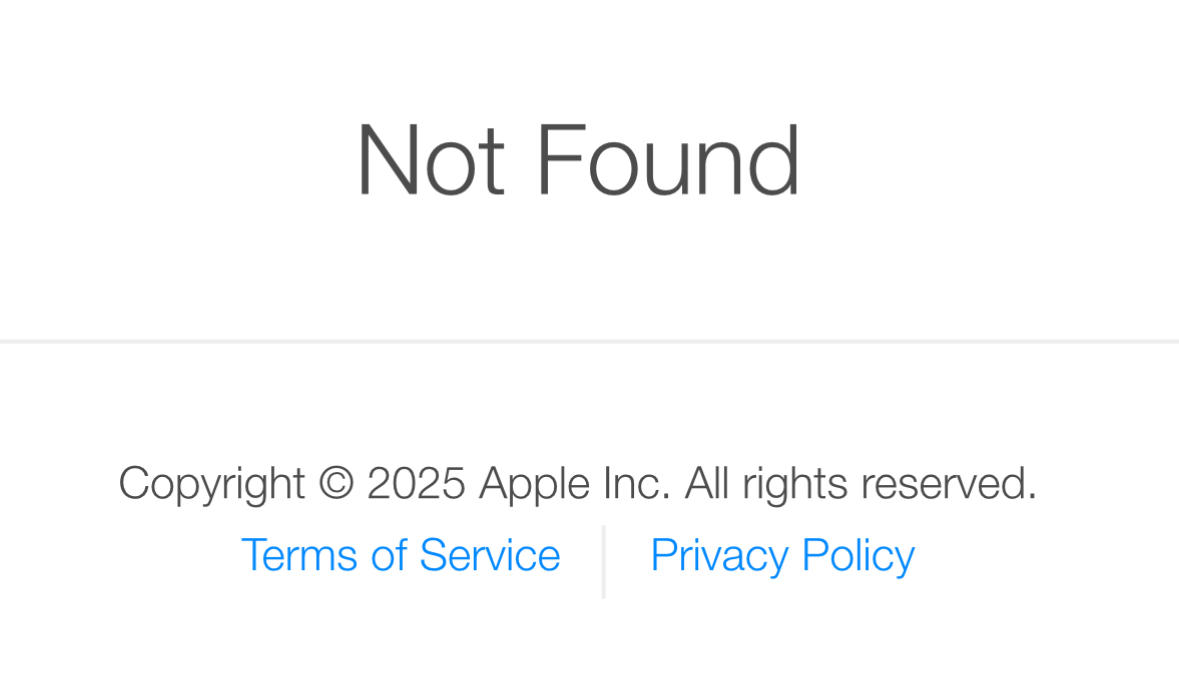Click the copyright notice text
Viewport: 1179px width, 699px height.
(577, 484)
